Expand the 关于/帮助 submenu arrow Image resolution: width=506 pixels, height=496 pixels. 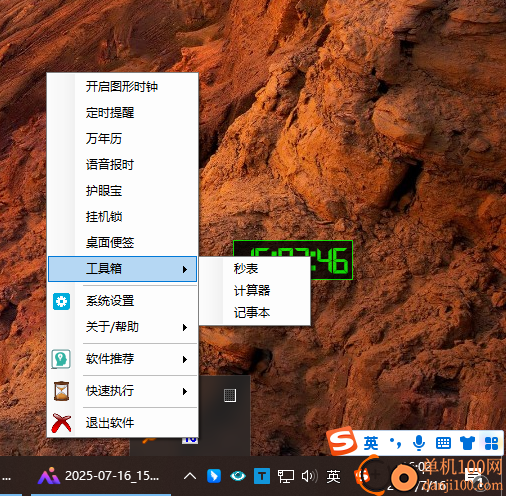coord(185,327)
